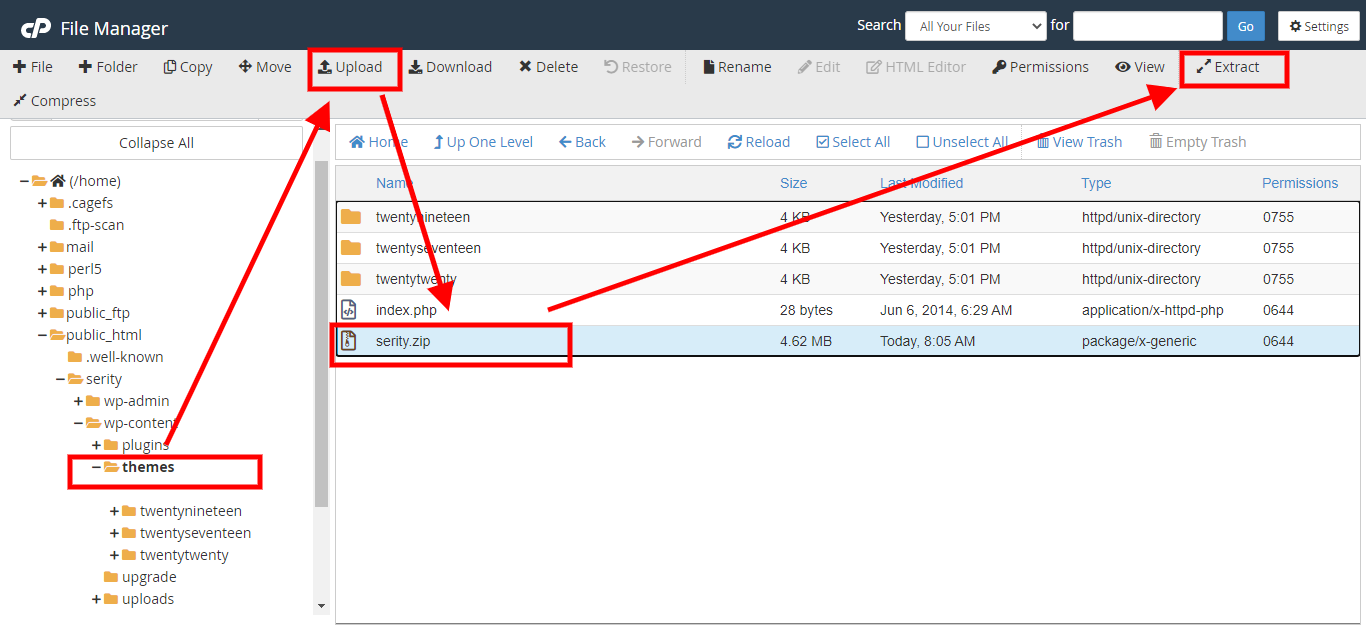Collapse the public_html tree node
The width and height of the screenshot is (1366, 625).
(x=42, y=335)
